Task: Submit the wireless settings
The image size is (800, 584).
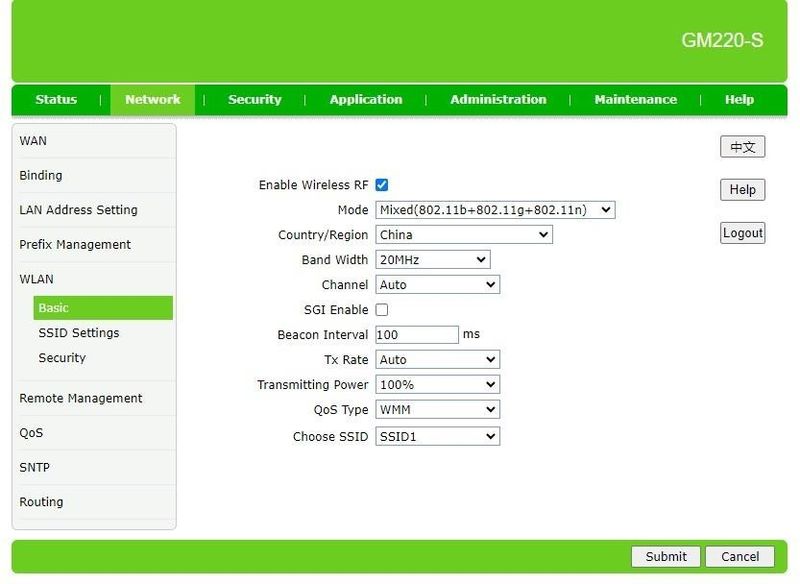Action: pos(665,557)
